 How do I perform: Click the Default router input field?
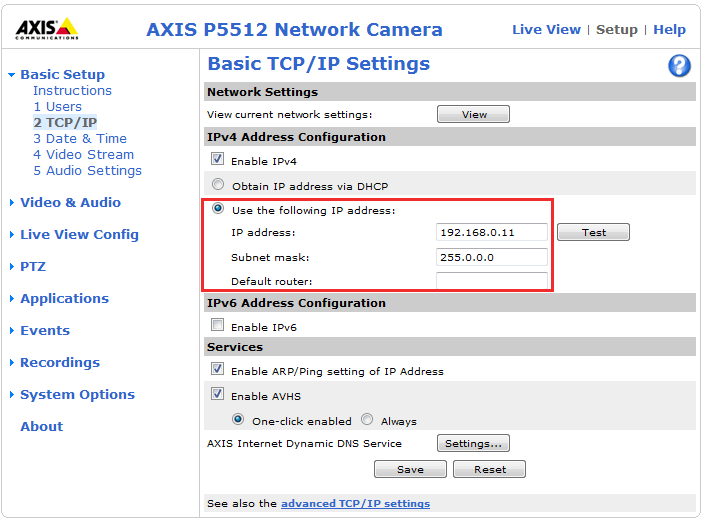point(492,281)
